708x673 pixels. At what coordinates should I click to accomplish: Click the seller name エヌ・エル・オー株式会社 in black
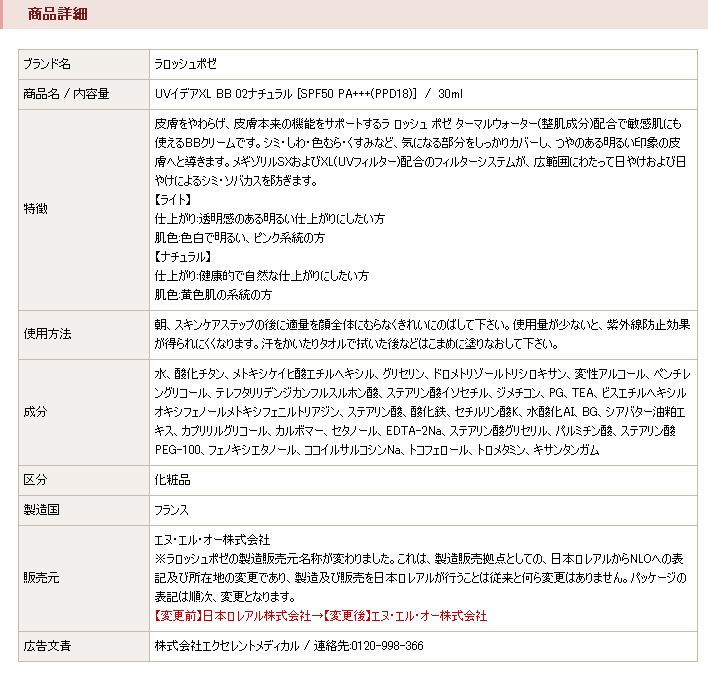[212, 540]
